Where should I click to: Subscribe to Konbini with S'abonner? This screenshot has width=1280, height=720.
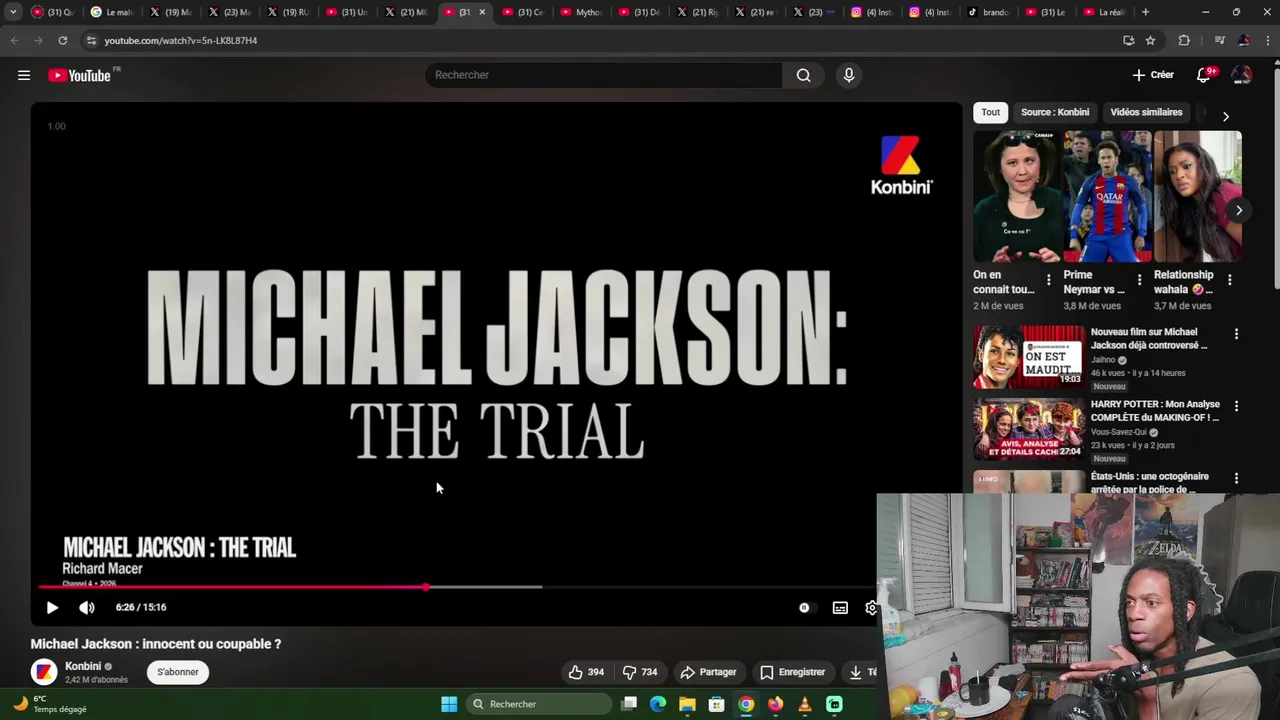[177, 672]
